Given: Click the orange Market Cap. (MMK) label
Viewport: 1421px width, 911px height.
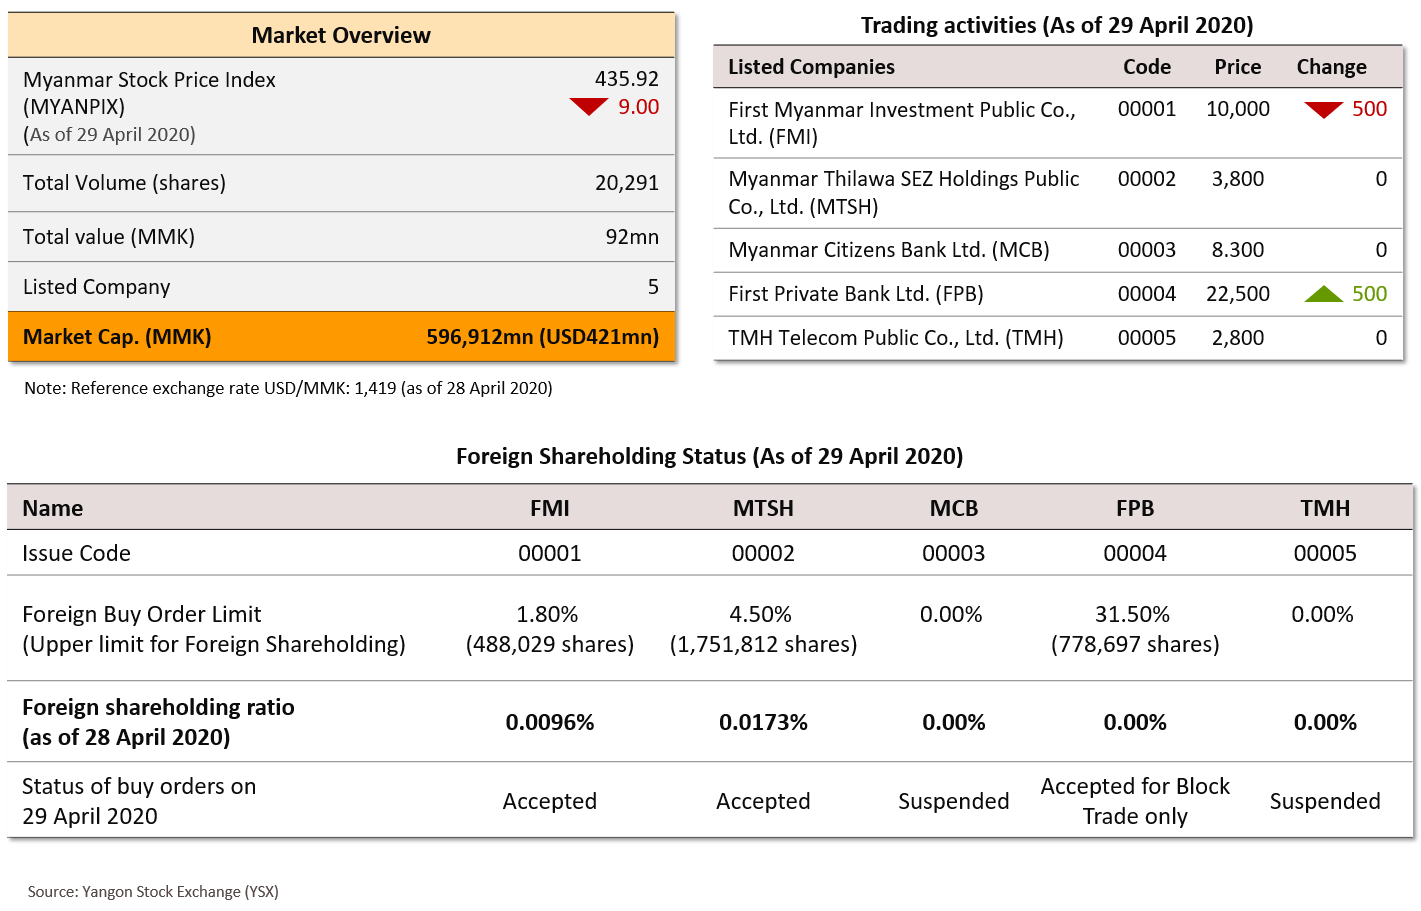Looking at the screenshot, I should 117,337.
